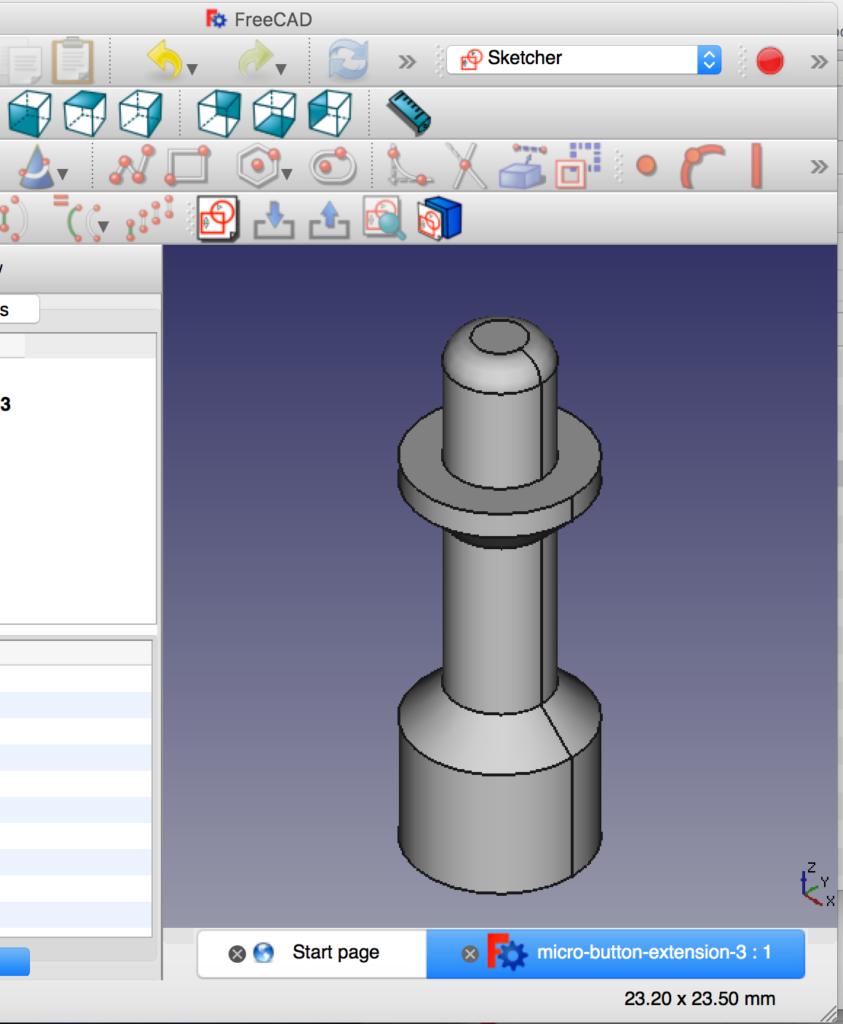This screenshot has height=1024, width=843.
Task: Activate the Trim edge tool
Action: coord(465,166)
